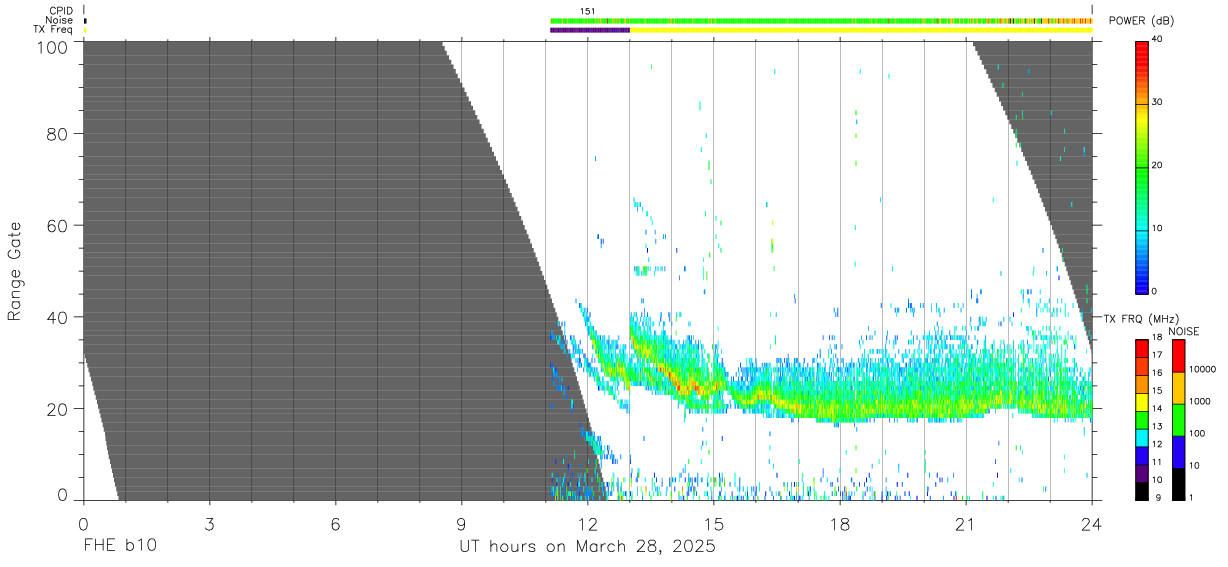Screen dimensions: 1228x567
Task: Click the 21 tick on the UT hours axis
Action: point(966,524)
